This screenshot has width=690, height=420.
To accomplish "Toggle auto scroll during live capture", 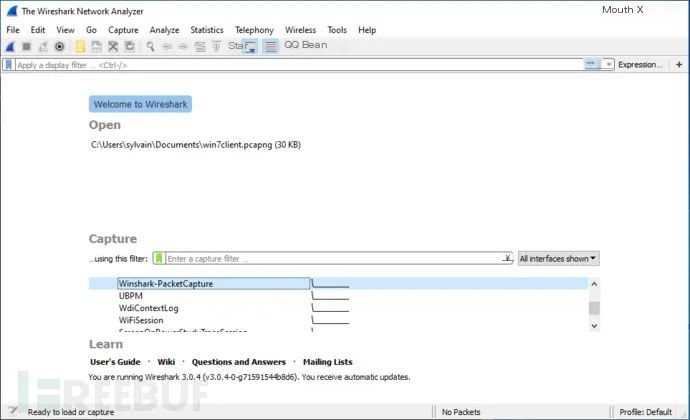I will (250, 46).
